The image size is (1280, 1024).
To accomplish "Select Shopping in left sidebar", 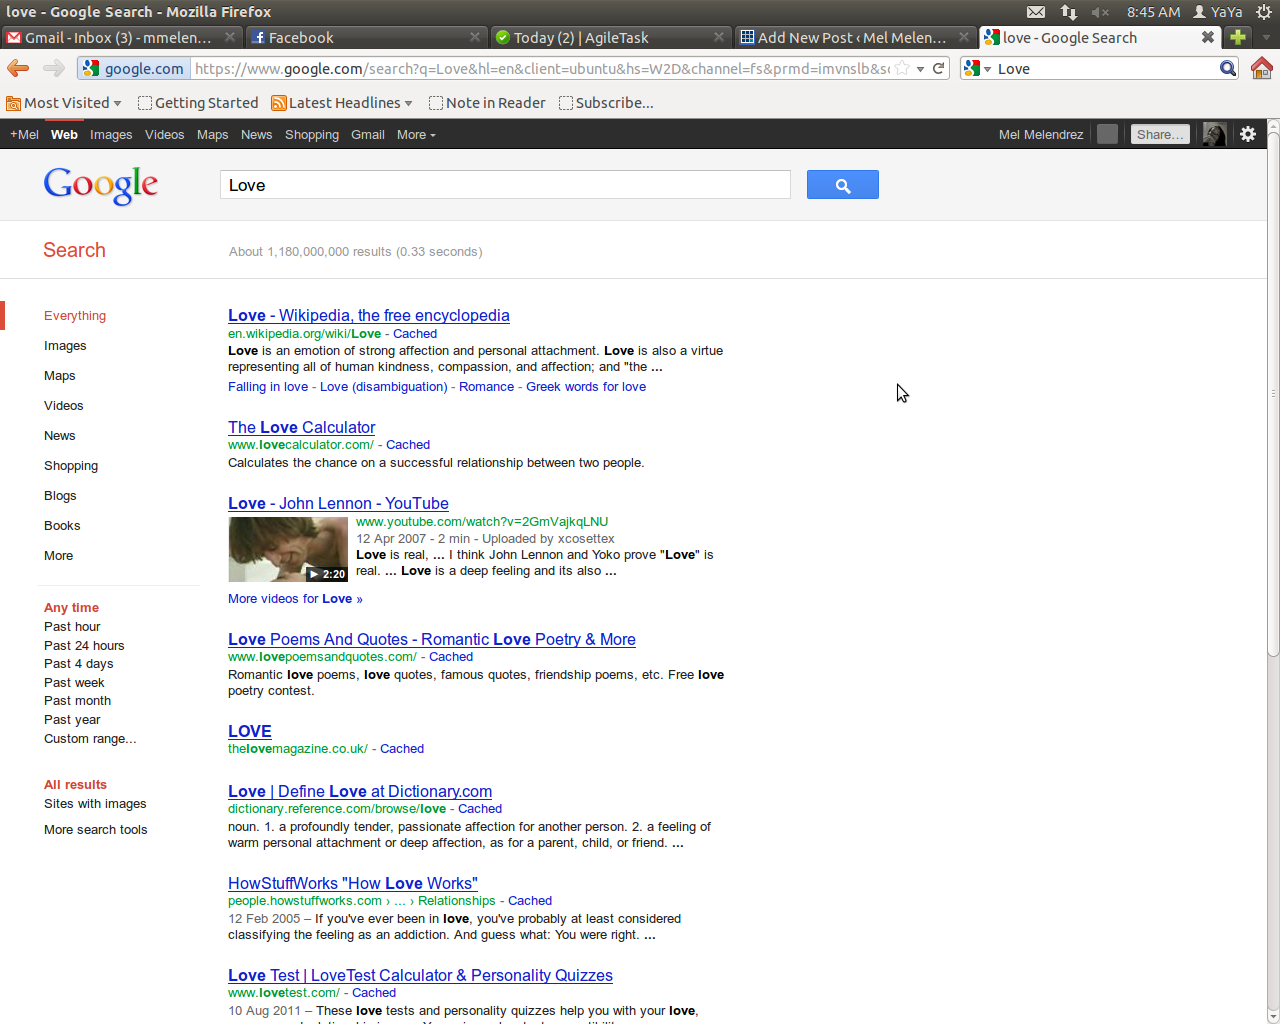I will tap(71, 465).
